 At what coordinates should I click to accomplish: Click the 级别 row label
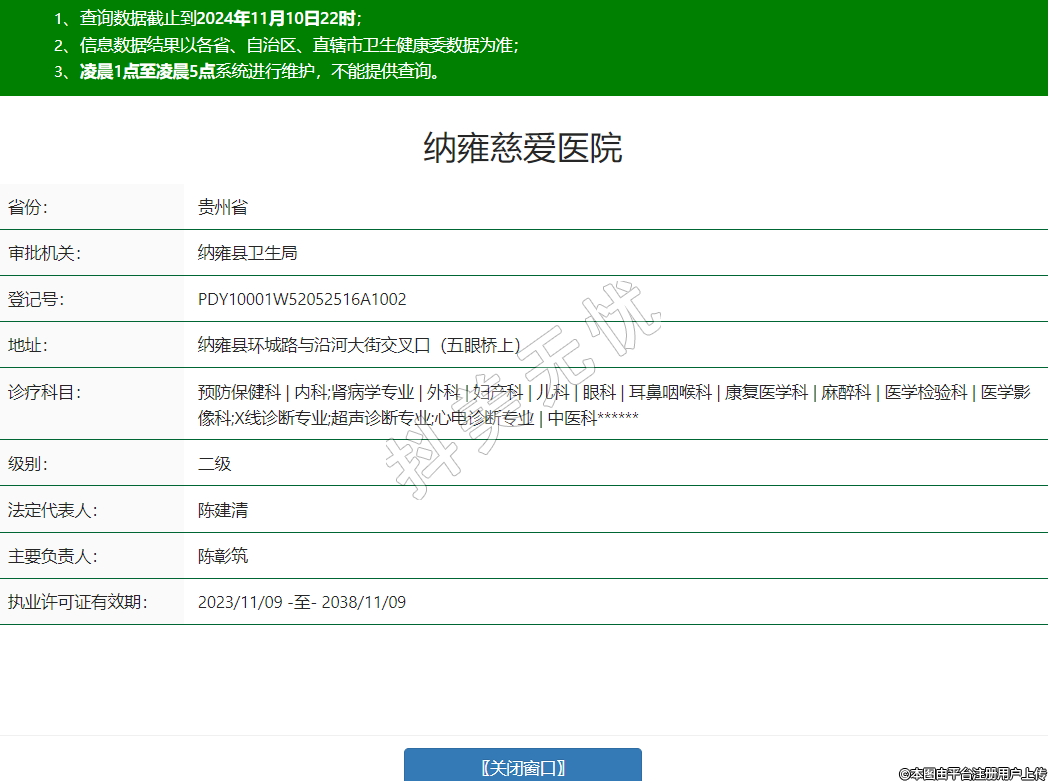click(x=28, y=464)
